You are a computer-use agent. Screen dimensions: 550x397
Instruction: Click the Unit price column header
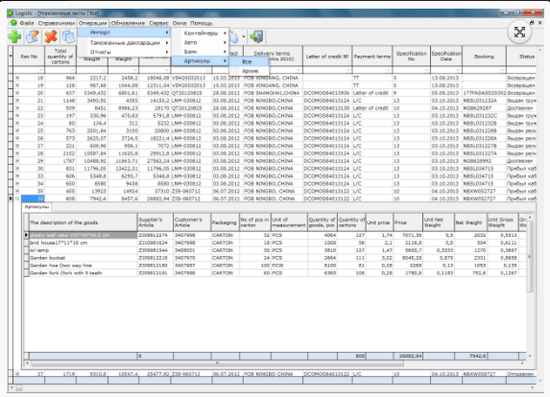tap(379, 222)
